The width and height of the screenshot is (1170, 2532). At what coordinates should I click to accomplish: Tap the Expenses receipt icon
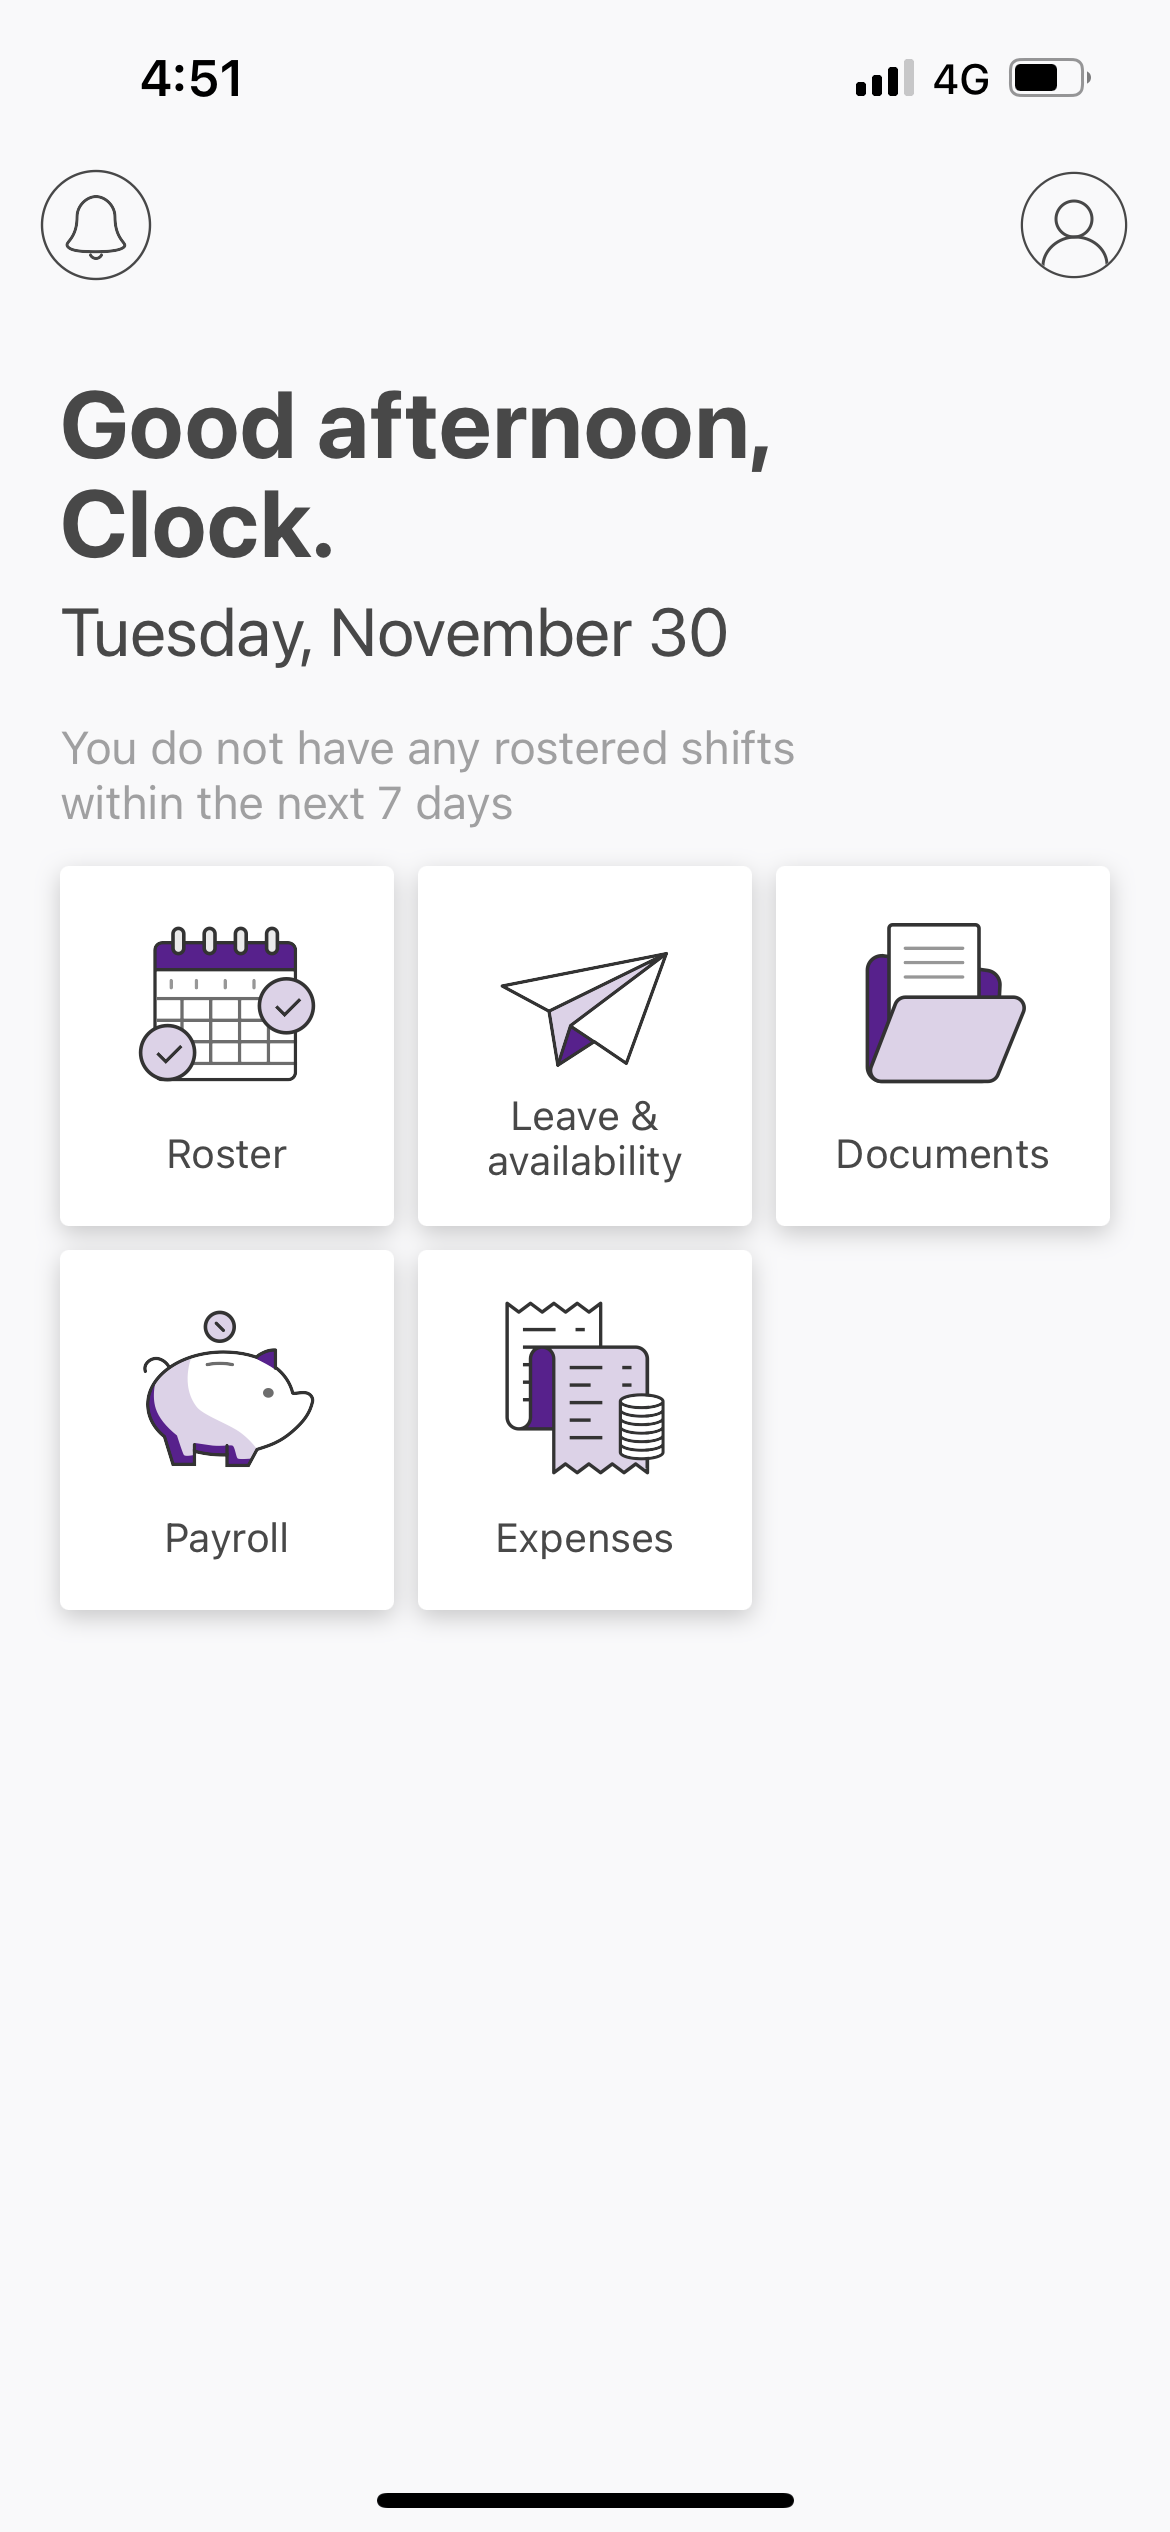click(585, 1388)
